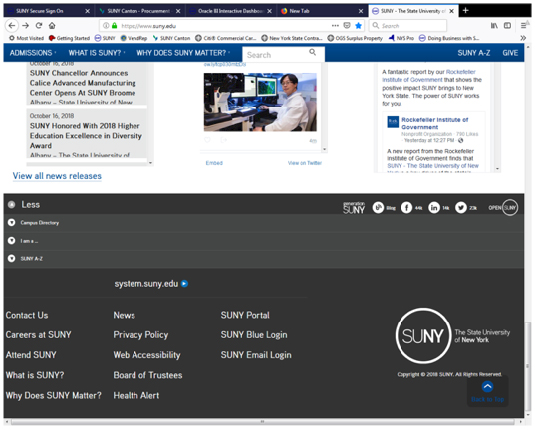Click the large SUNY circle logo in footer
535x430 pixels.
point(423,336)
